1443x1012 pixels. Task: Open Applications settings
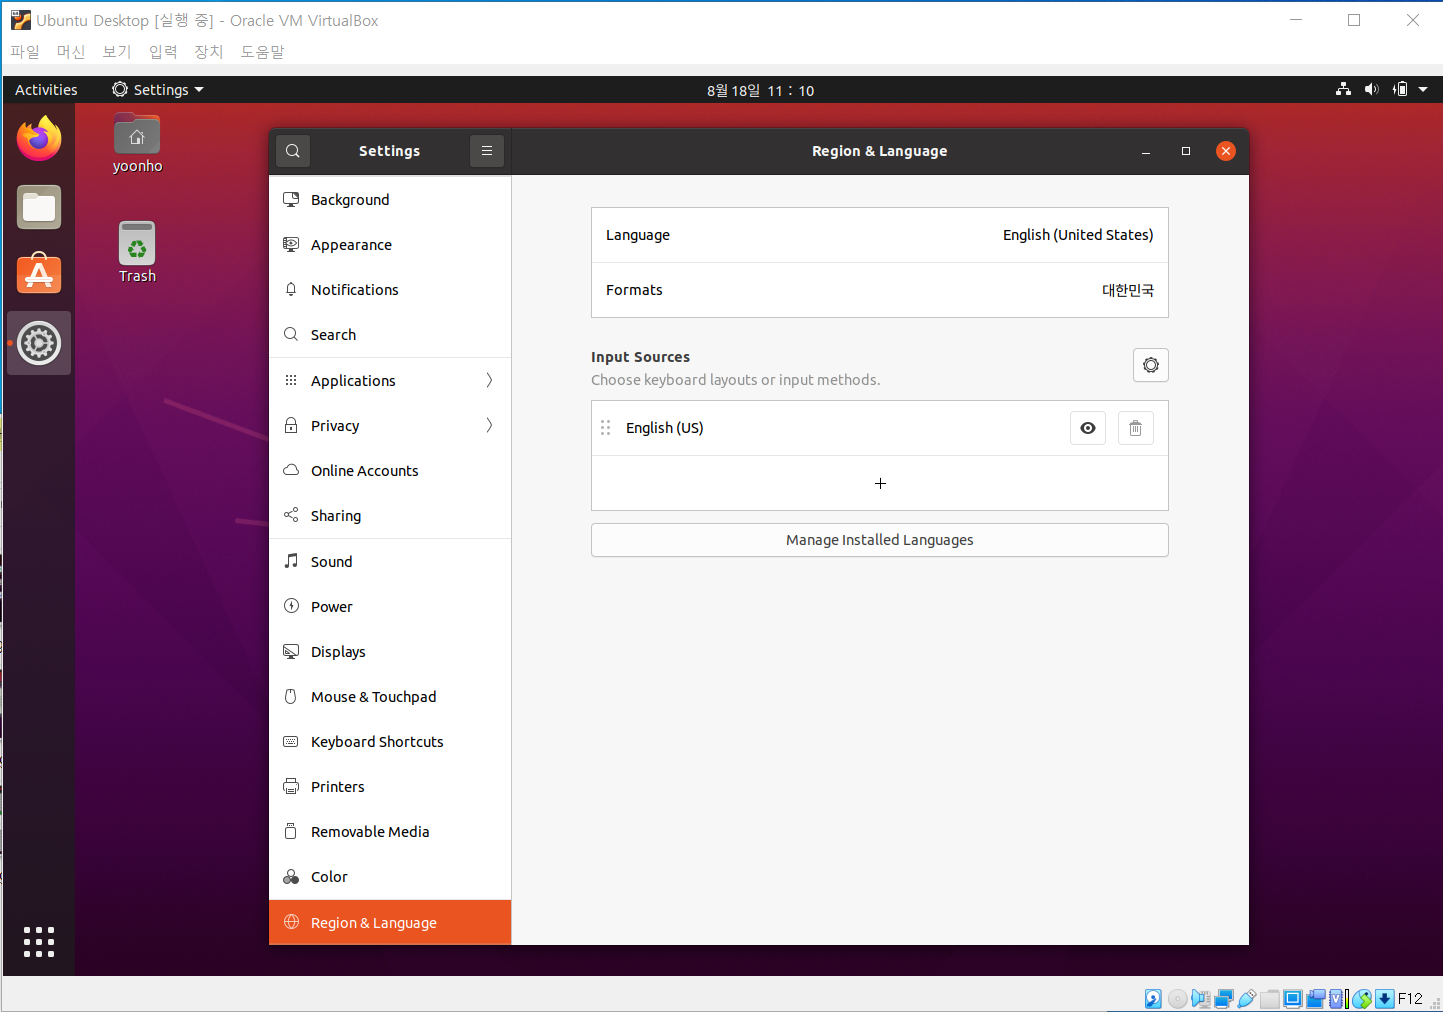[x=390, y=381]
